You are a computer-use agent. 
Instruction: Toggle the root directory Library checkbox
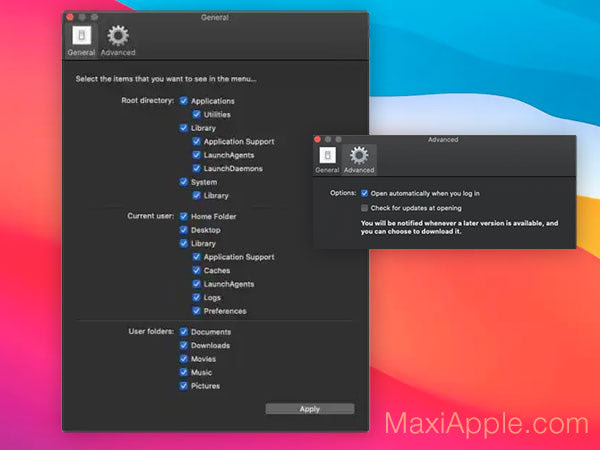(x=184, y=128)
